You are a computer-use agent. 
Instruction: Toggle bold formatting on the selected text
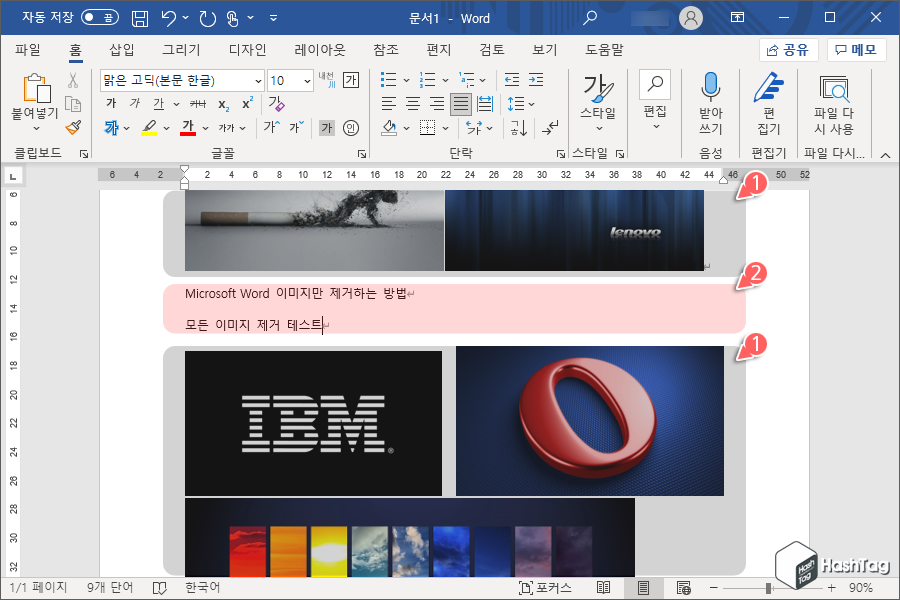[x=110, y=103]
